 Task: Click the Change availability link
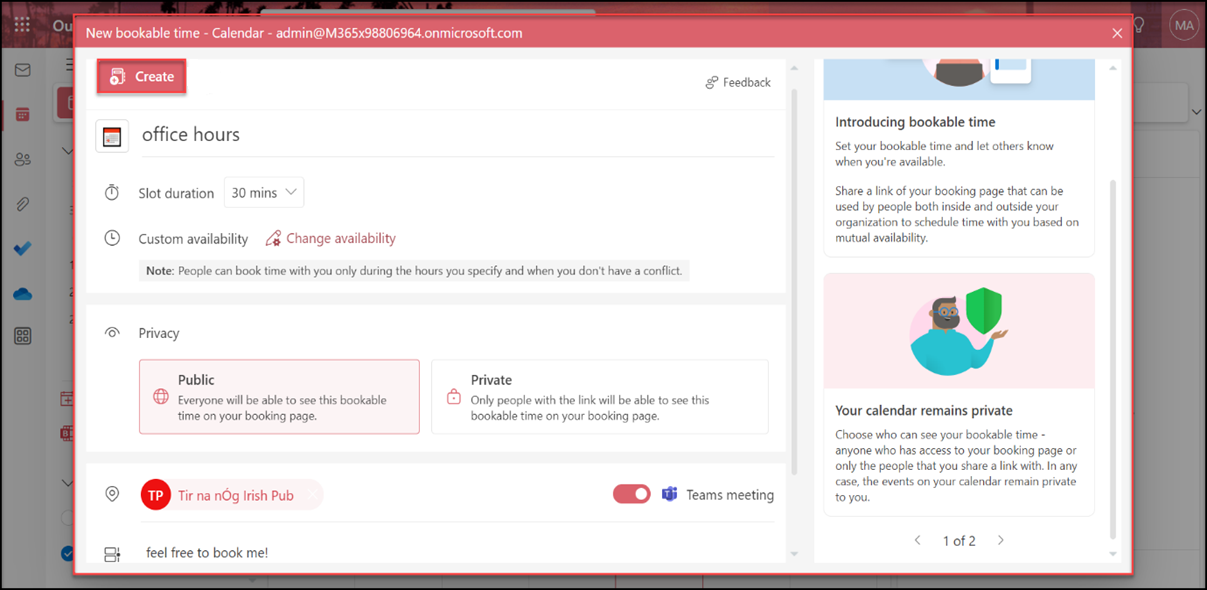point(340,238)
